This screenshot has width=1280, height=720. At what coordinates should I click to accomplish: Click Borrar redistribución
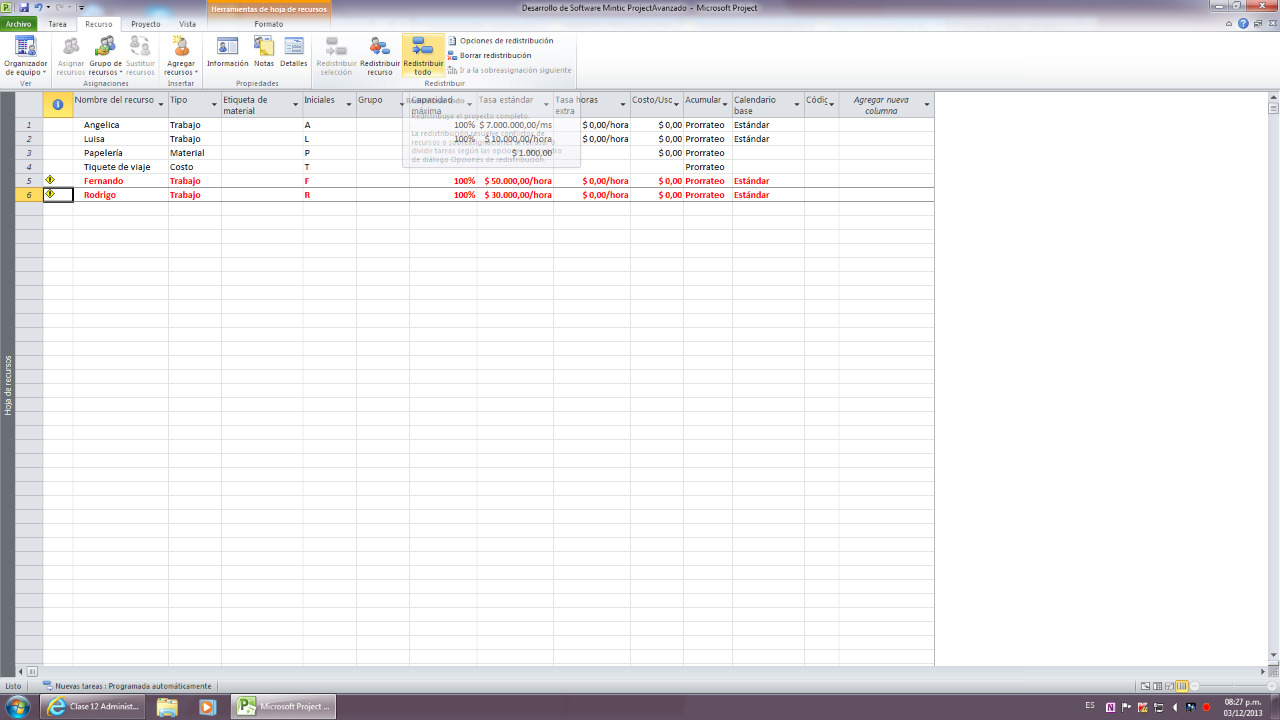click(x=489, y=55)
